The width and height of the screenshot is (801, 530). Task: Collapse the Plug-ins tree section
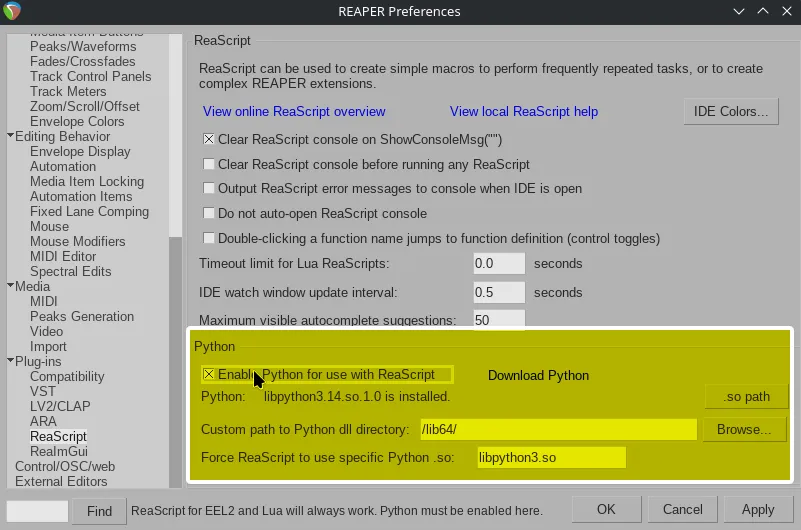pos(10,361)
